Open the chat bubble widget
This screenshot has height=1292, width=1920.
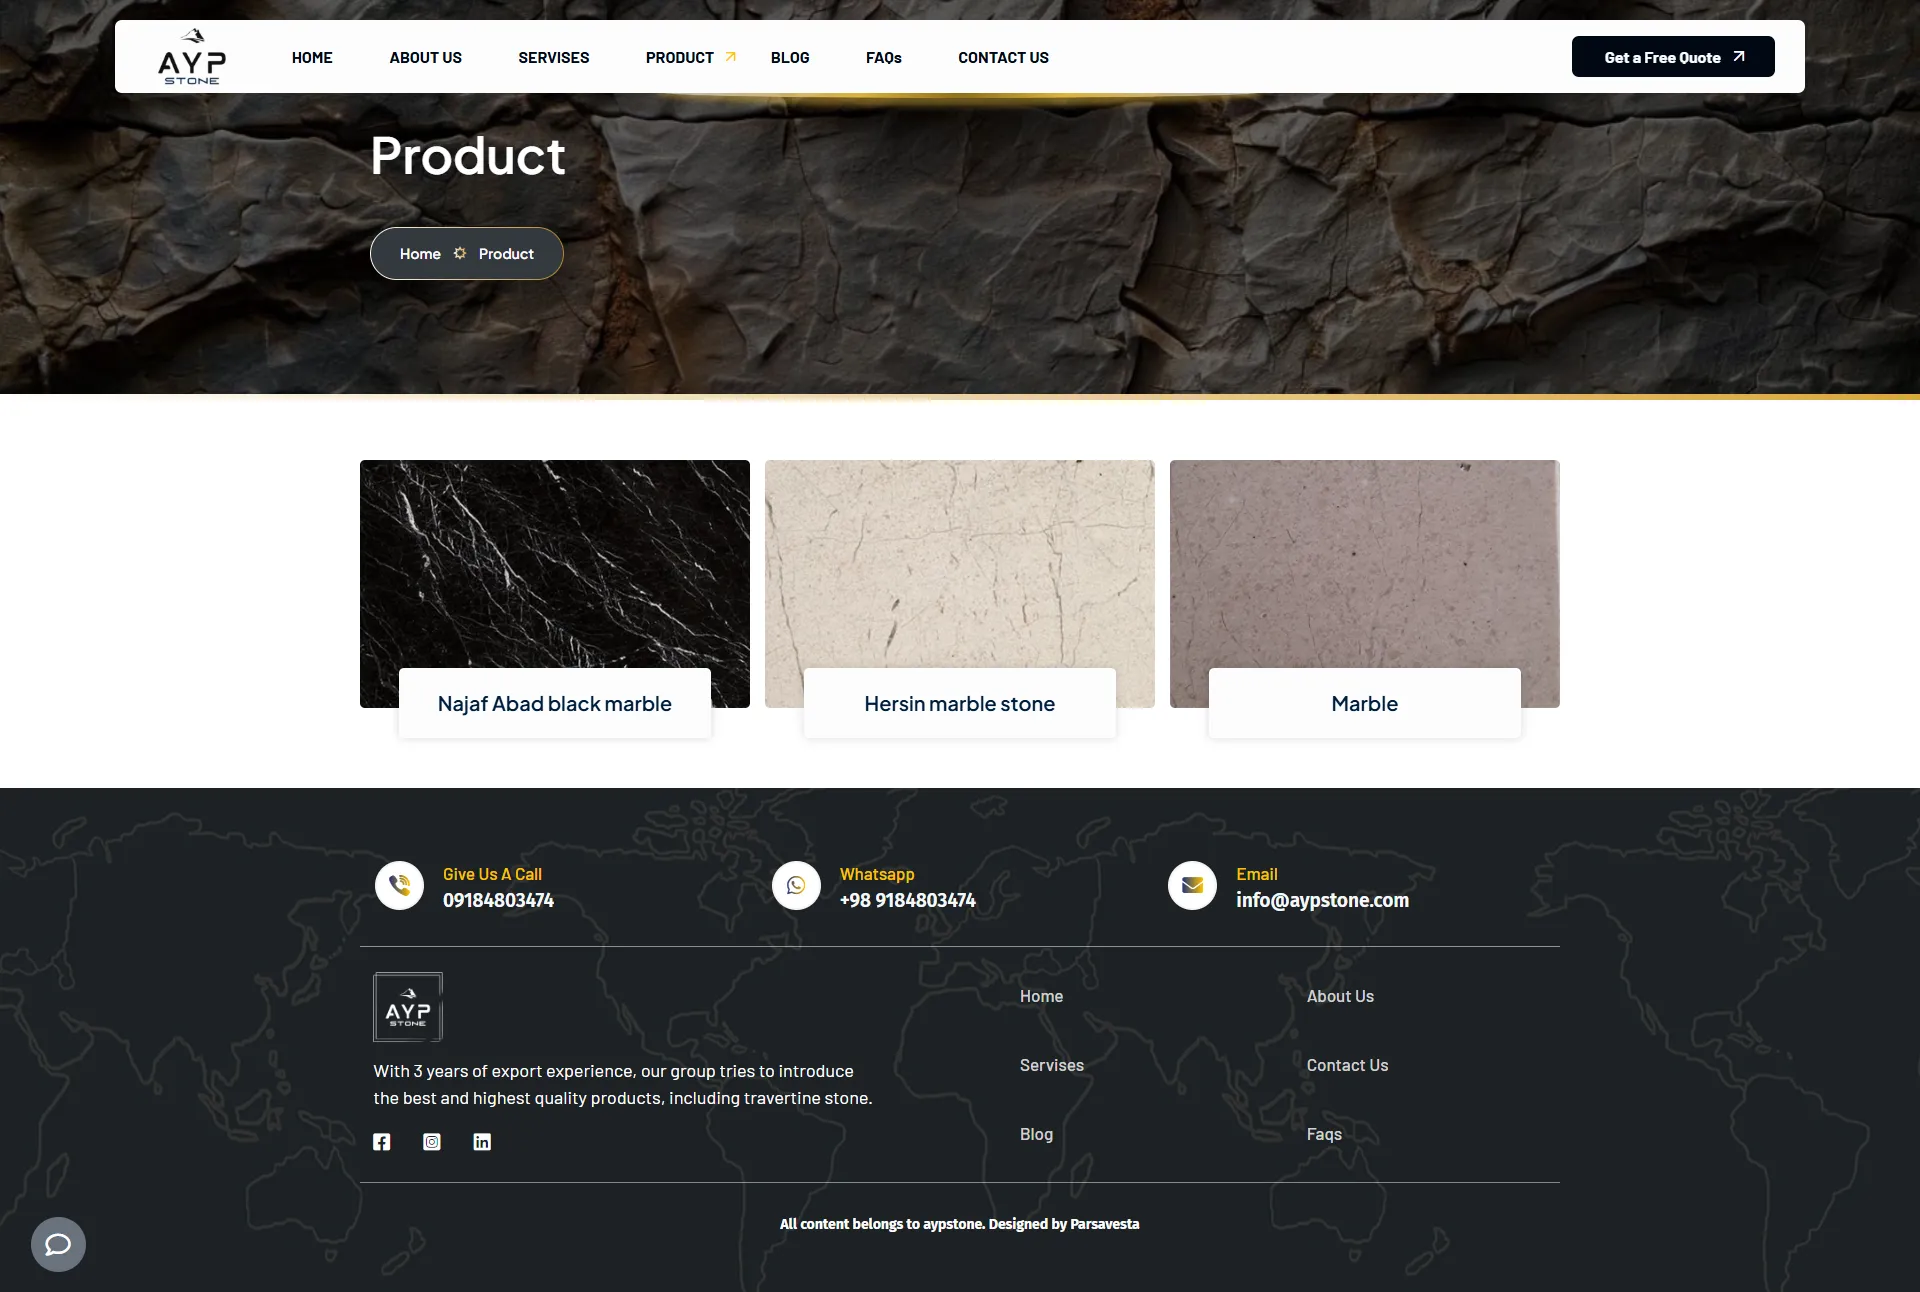(x=58, y=1244)
